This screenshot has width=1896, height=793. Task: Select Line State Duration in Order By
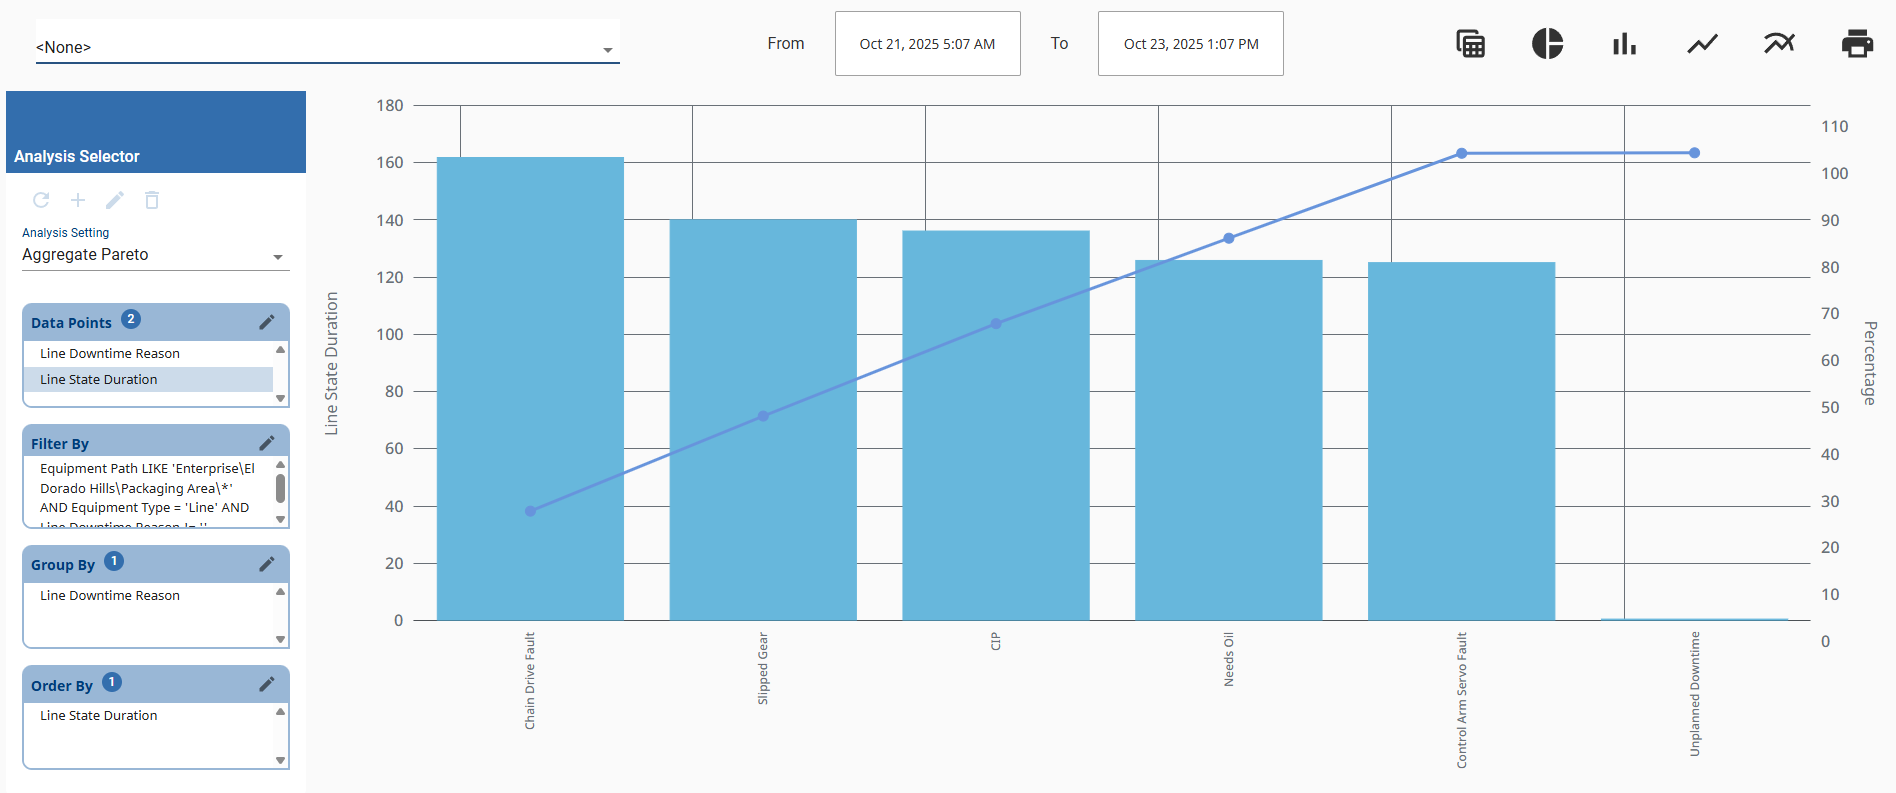[148, 715]
